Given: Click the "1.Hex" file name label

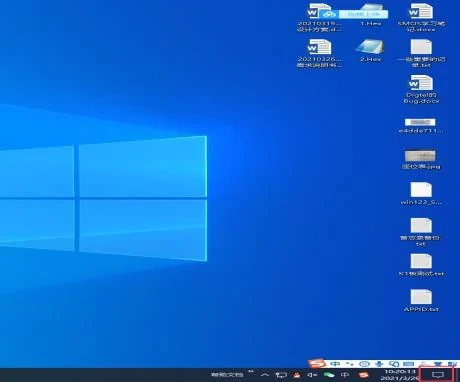Looking at the screenshot, I should (371, 24).
